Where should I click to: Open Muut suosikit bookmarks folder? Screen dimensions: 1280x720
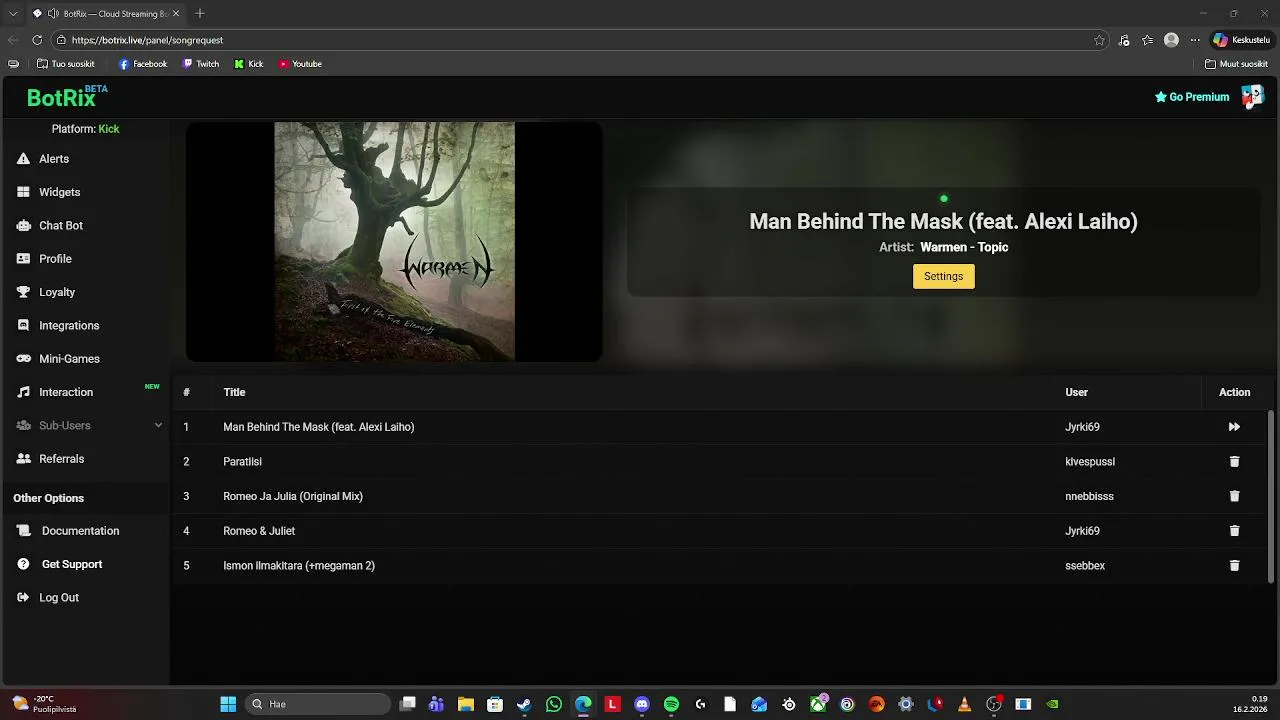1236,64
